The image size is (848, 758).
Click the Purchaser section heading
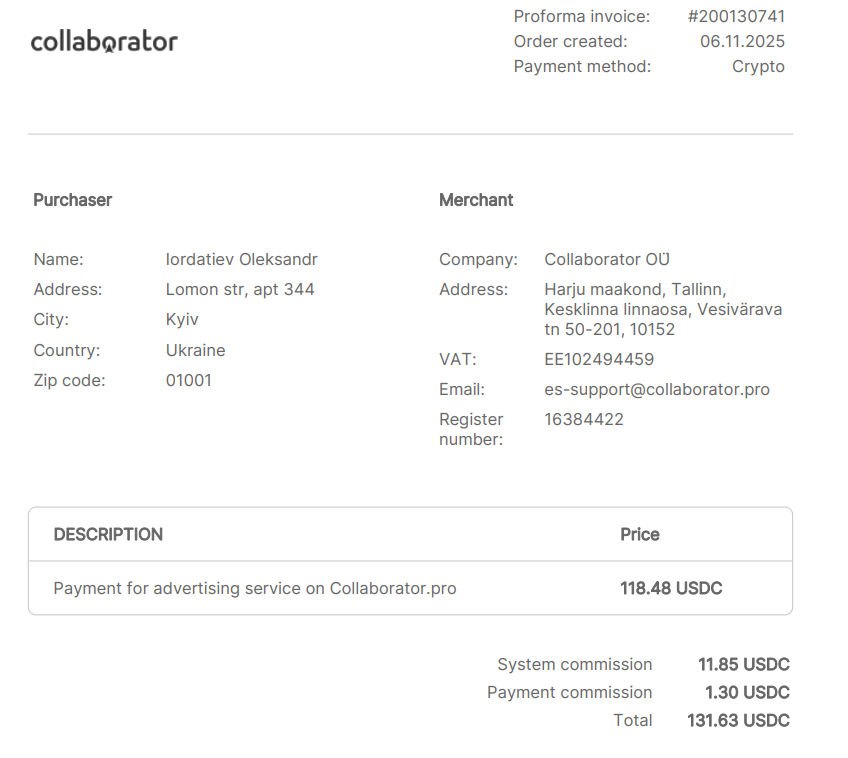click(x=73, y=200)
